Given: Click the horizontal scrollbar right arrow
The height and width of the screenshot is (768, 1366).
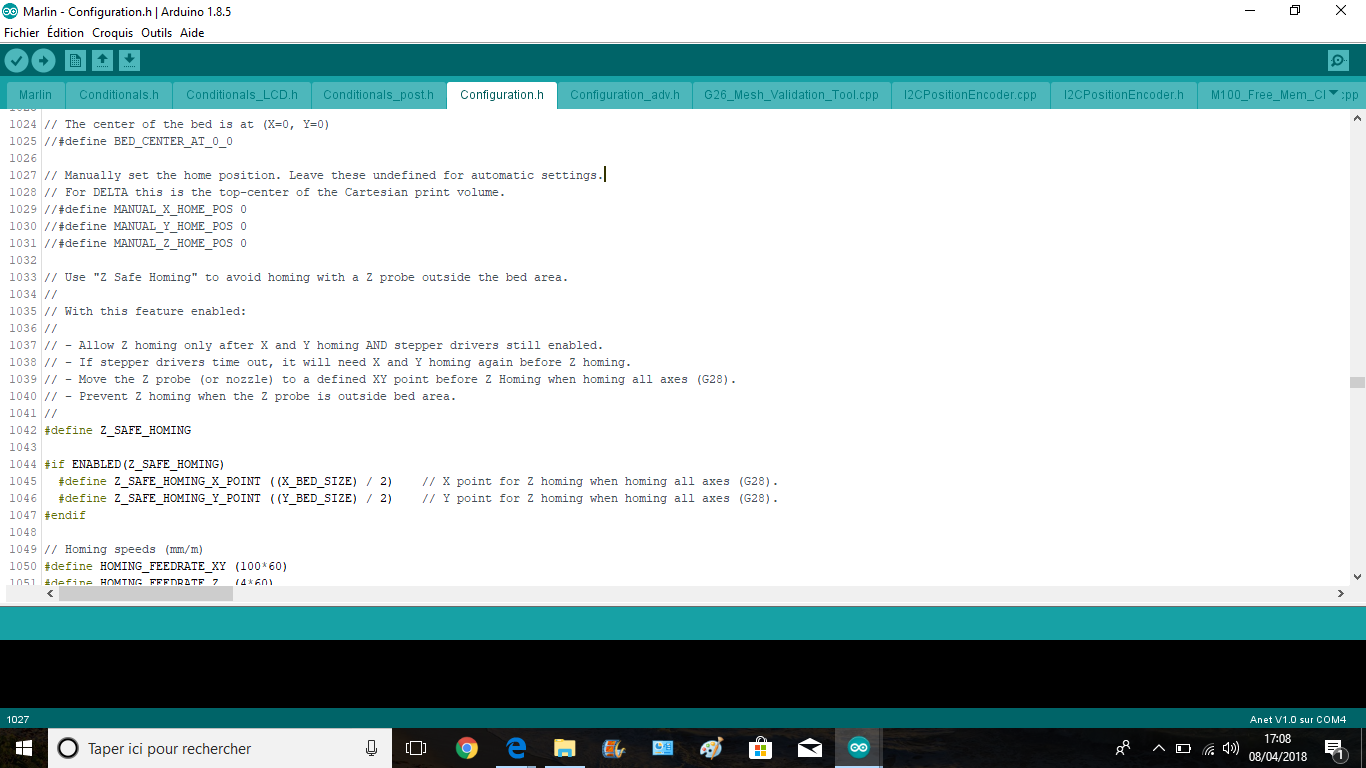Looking at the screenshot, I should 1340,593.
